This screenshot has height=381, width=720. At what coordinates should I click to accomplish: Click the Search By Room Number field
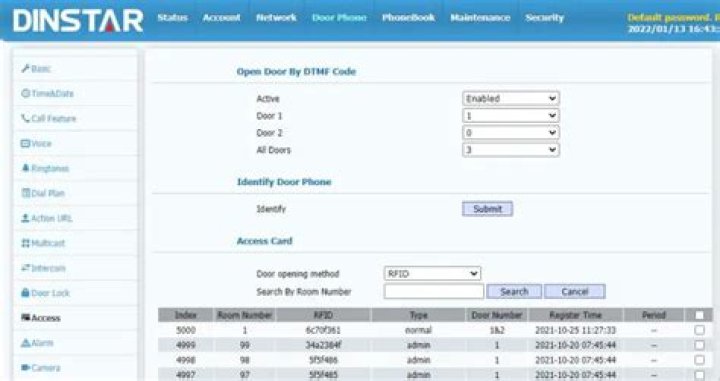click(x=433, y=291)
